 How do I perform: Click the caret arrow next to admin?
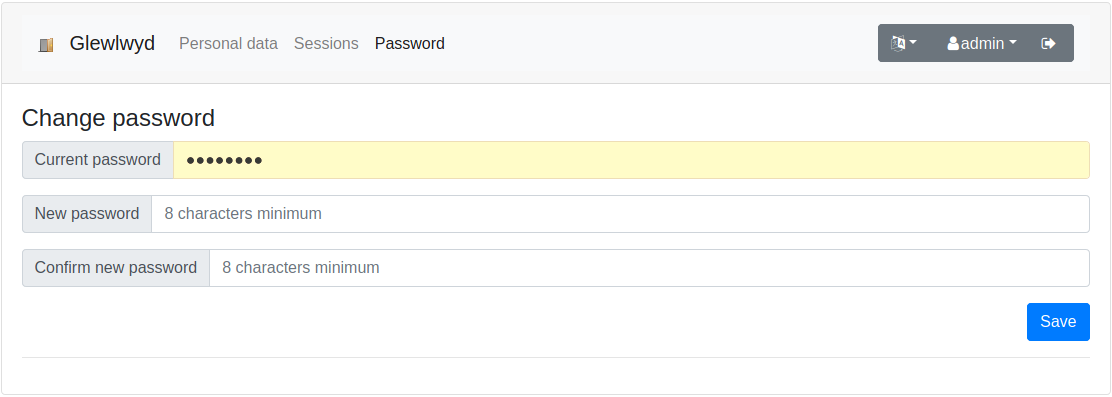1013,43
